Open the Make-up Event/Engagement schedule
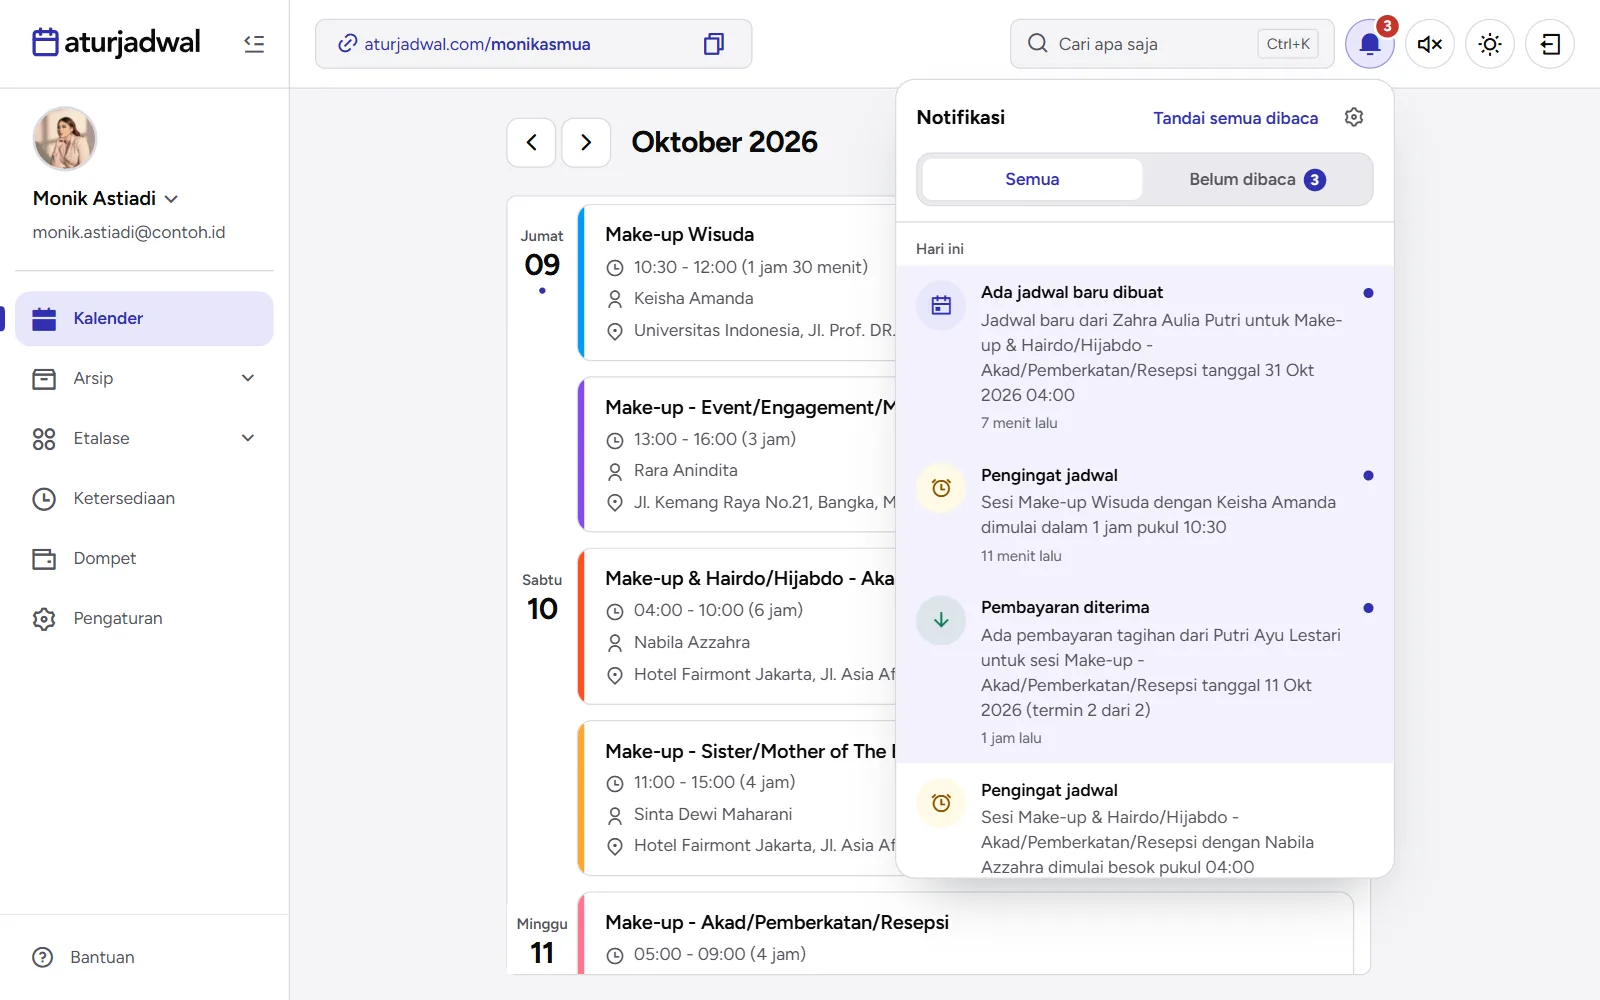1600x1000 pixels. tap(738, 454)
